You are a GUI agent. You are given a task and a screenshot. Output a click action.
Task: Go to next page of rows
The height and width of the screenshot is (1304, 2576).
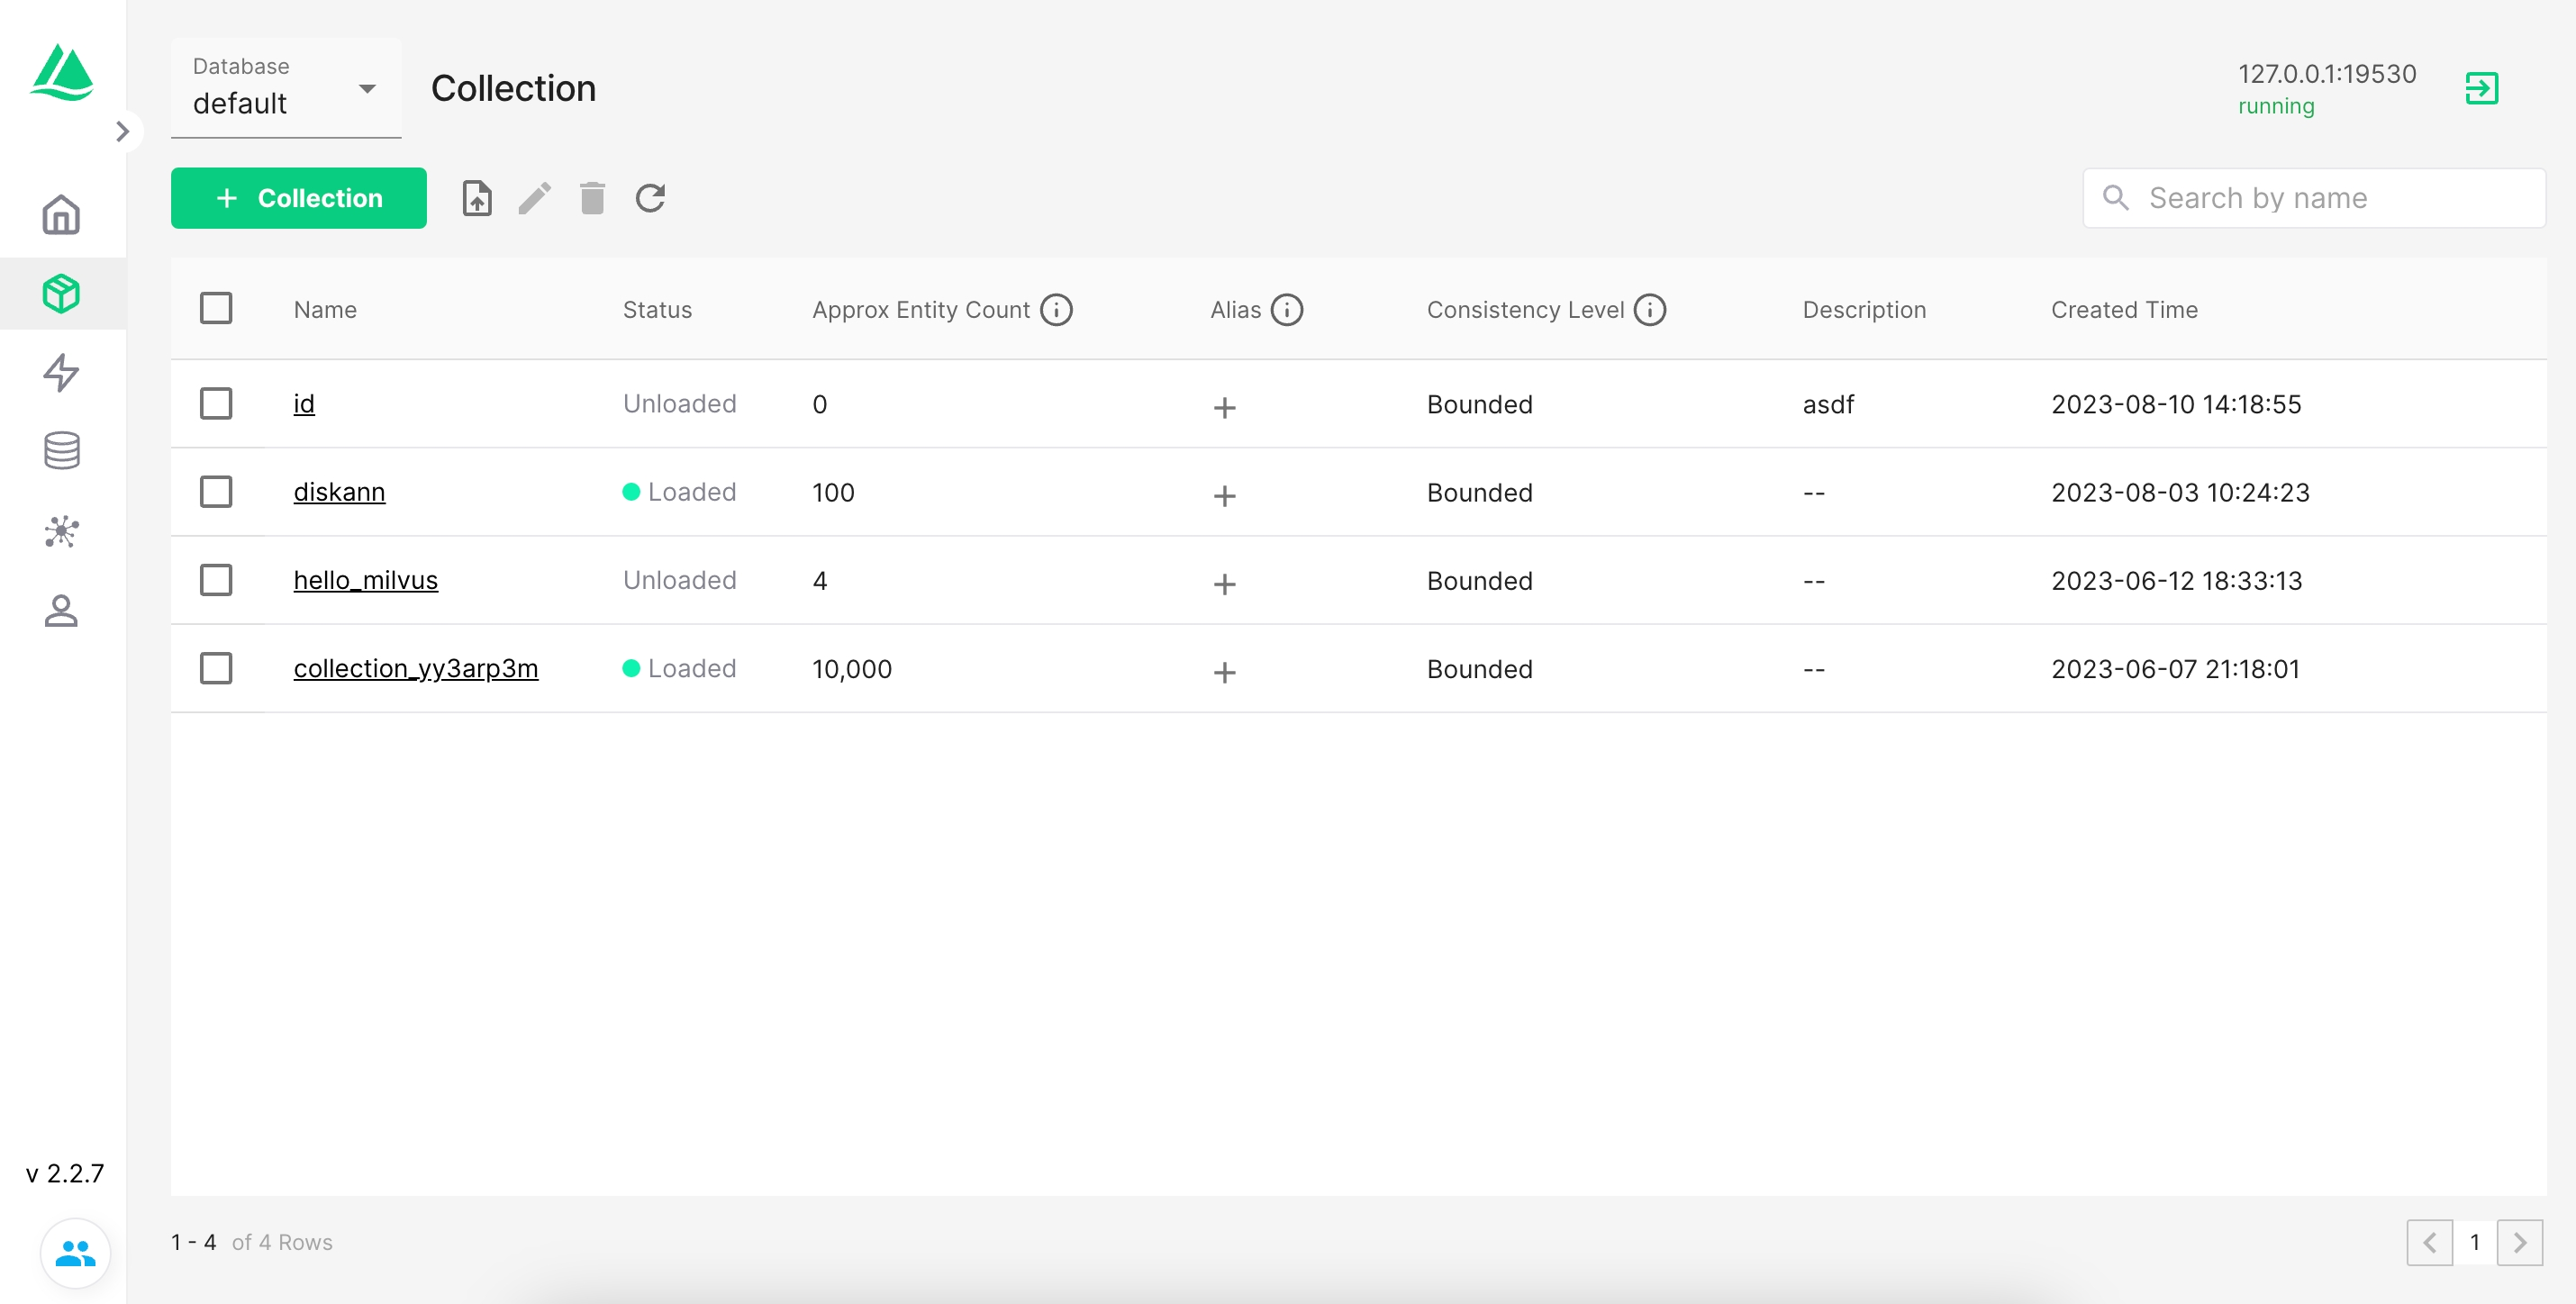click(x=2519, y=1242)
